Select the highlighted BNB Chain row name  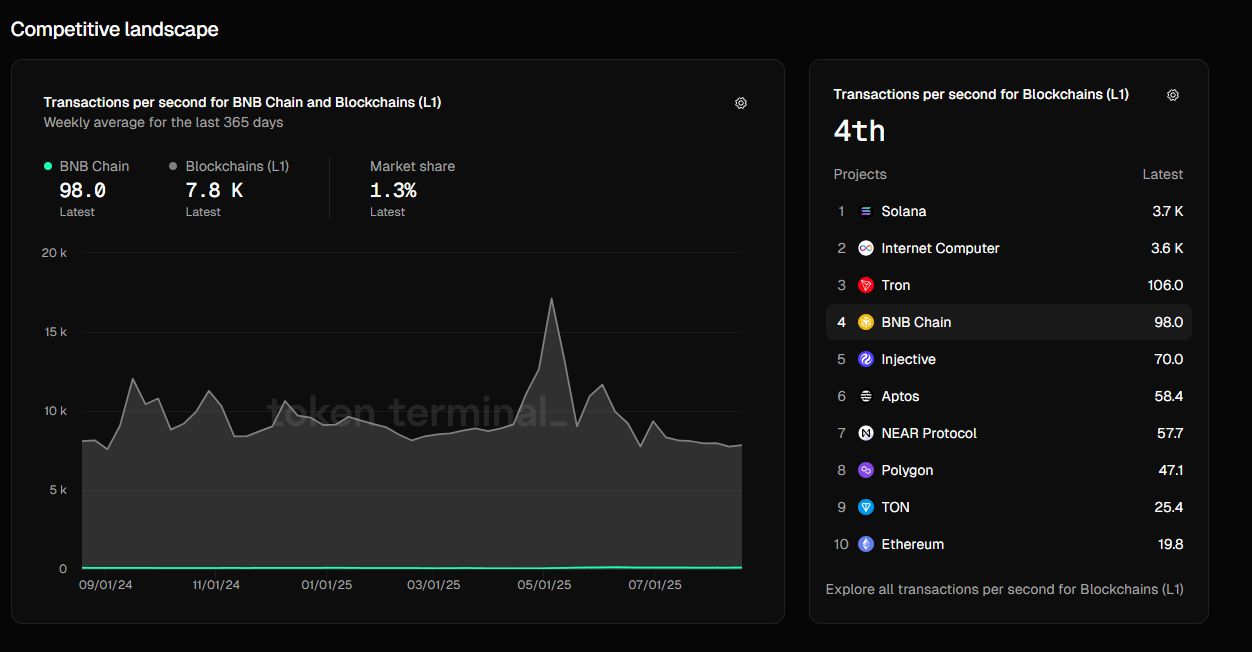917,322
